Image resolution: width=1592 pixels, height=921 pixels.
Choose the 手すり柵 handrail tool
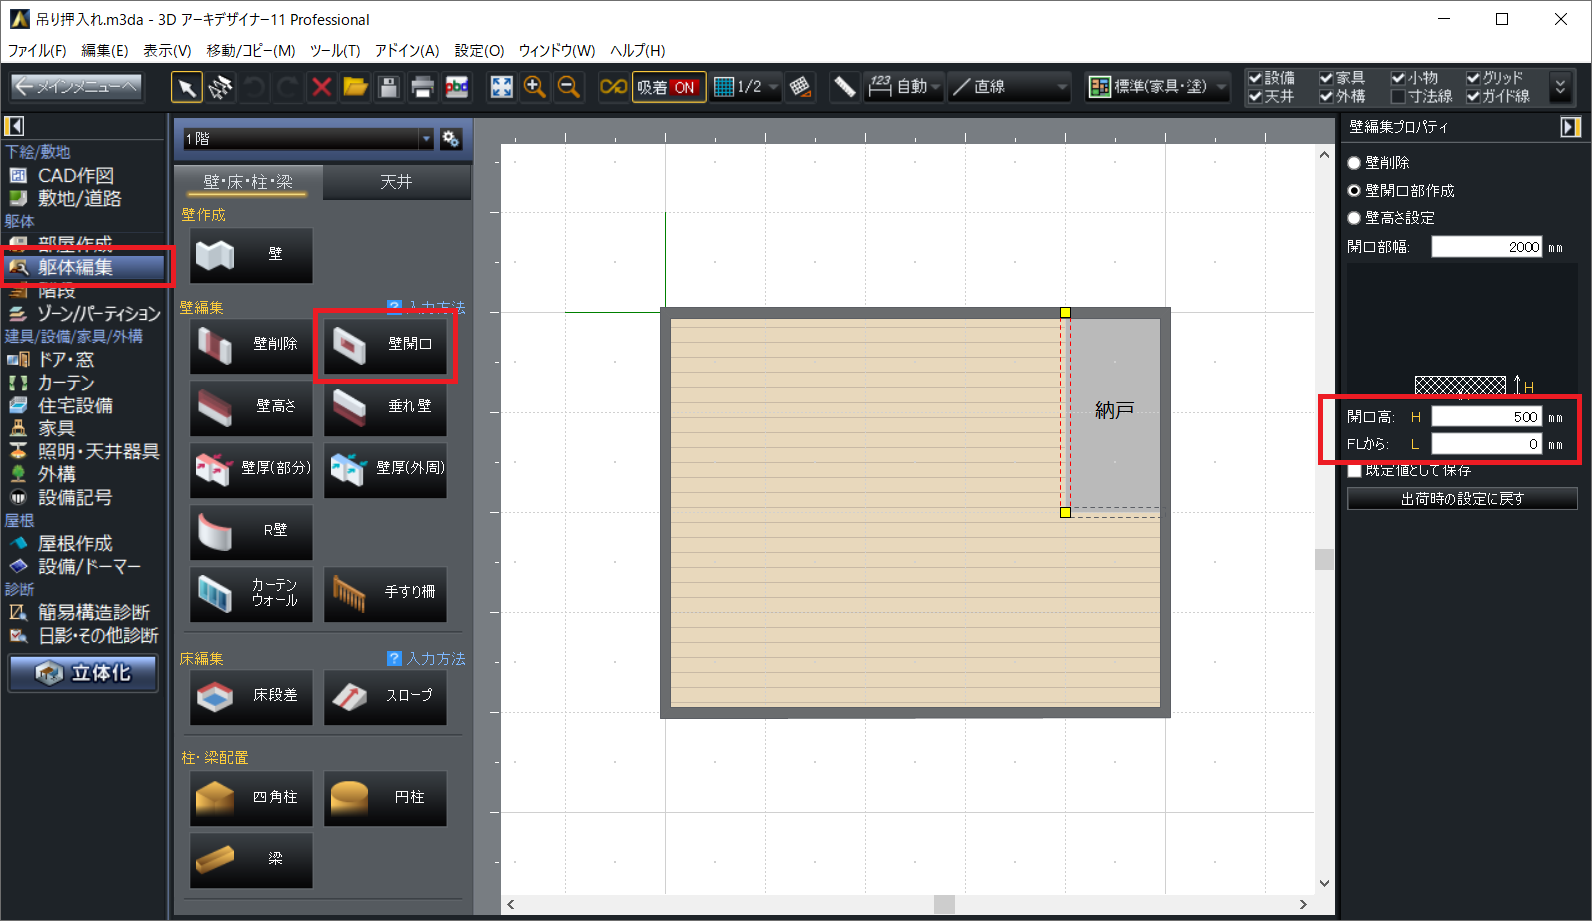point(385,593)
